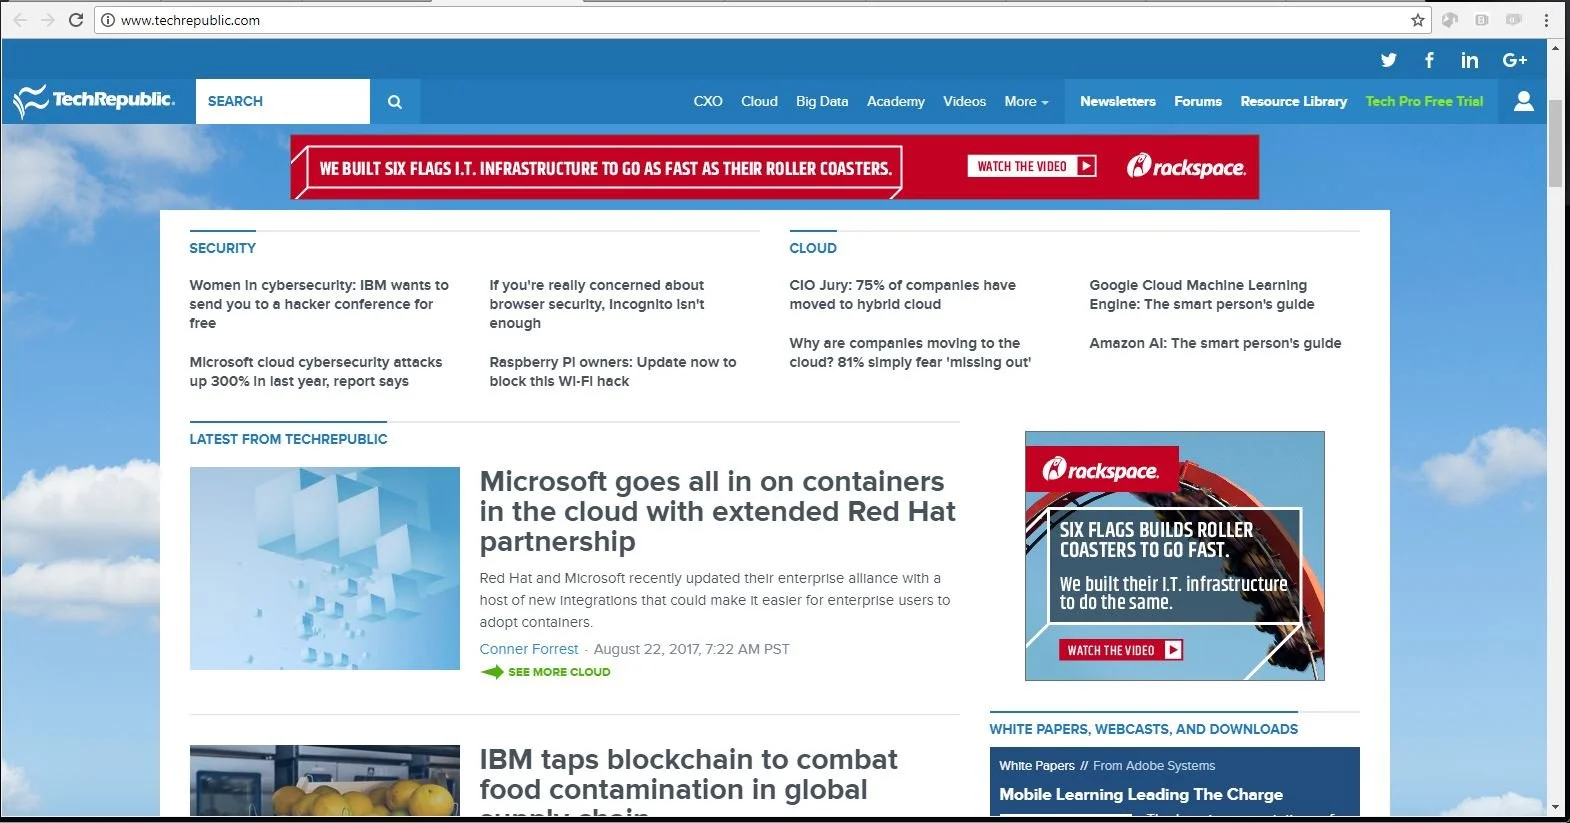
Task: Bookmark this page with the star icon
Action: pos(1417,20)
